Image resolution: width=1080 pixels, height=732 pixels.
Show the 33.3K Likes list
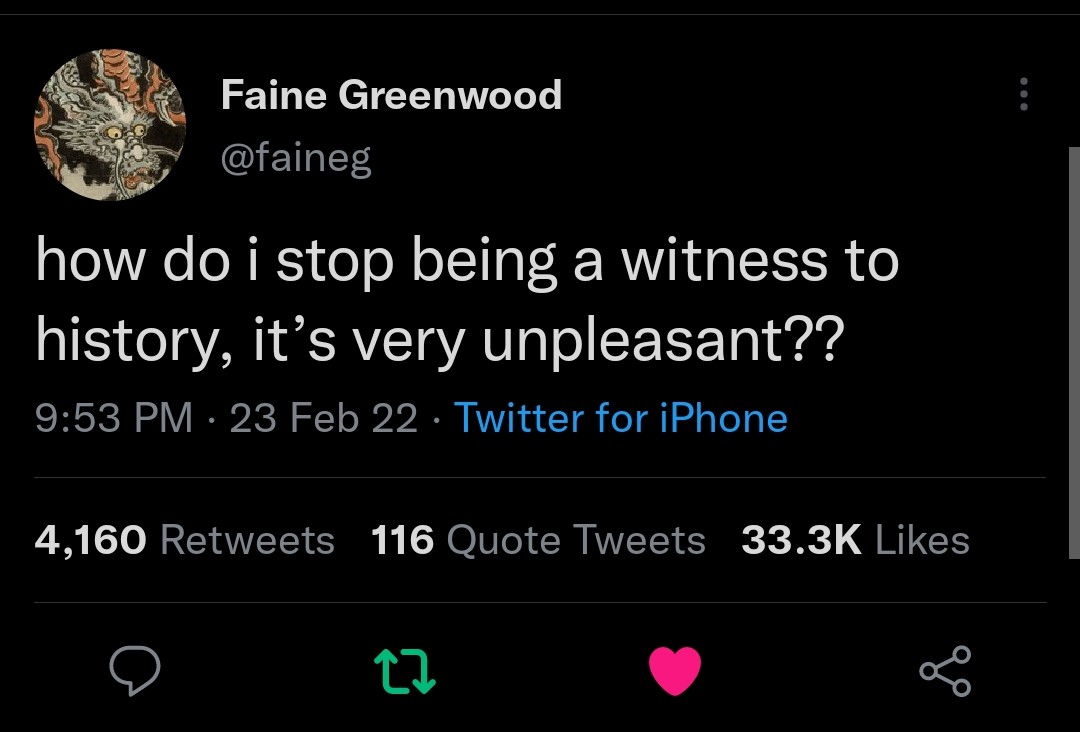[x=855, y=541]
